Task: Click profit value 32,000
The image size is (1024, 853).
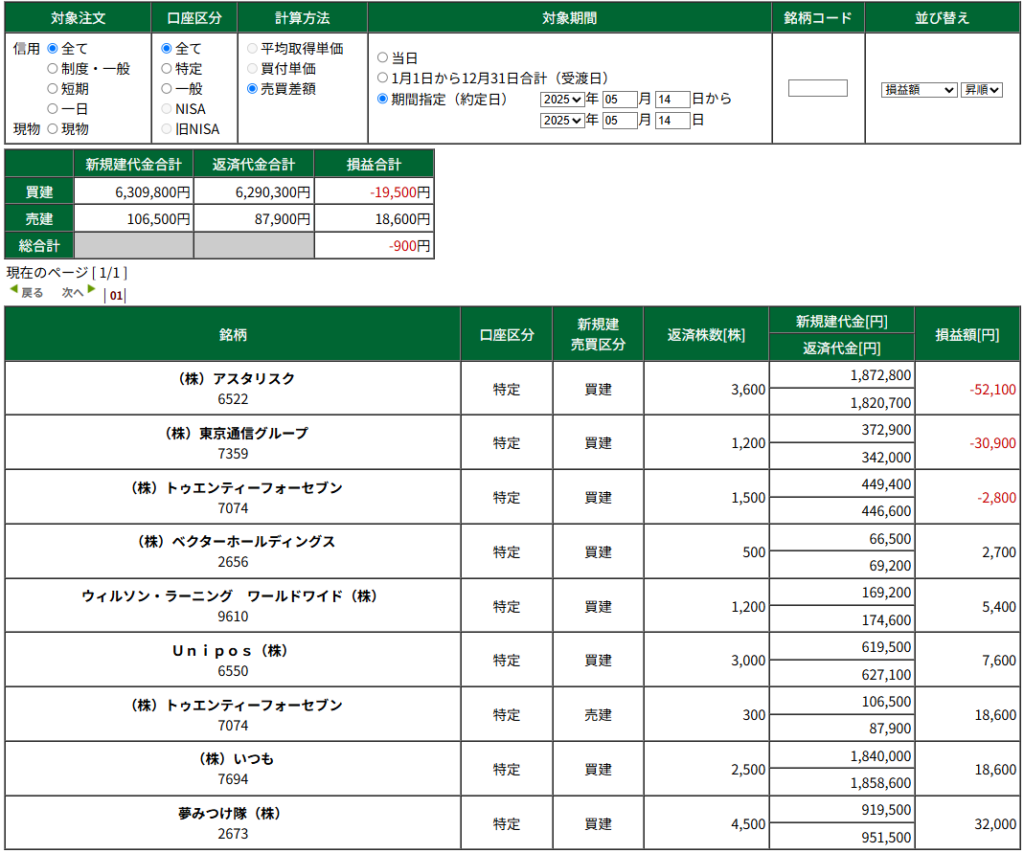Action: pyautogui.click(x=995, y=824)
